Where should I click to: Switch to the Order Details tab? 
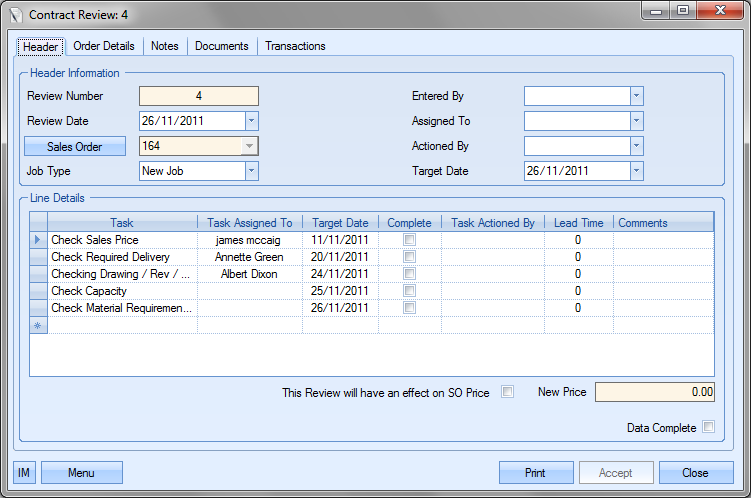tap(104, 46)
